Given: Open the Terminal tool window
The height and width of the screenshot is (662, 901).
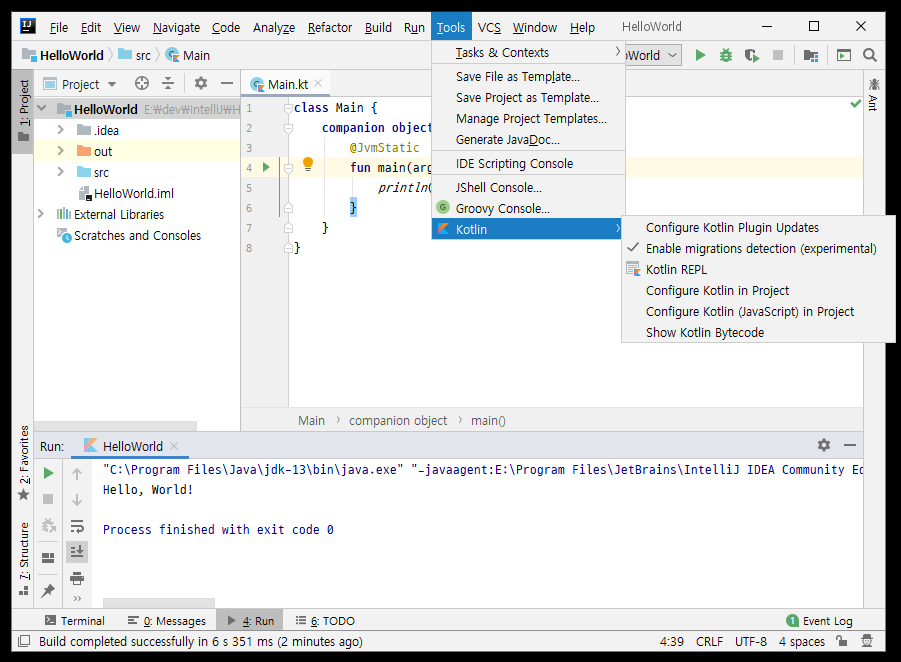Looking at the screenshot, I should (x=75, y=621).
